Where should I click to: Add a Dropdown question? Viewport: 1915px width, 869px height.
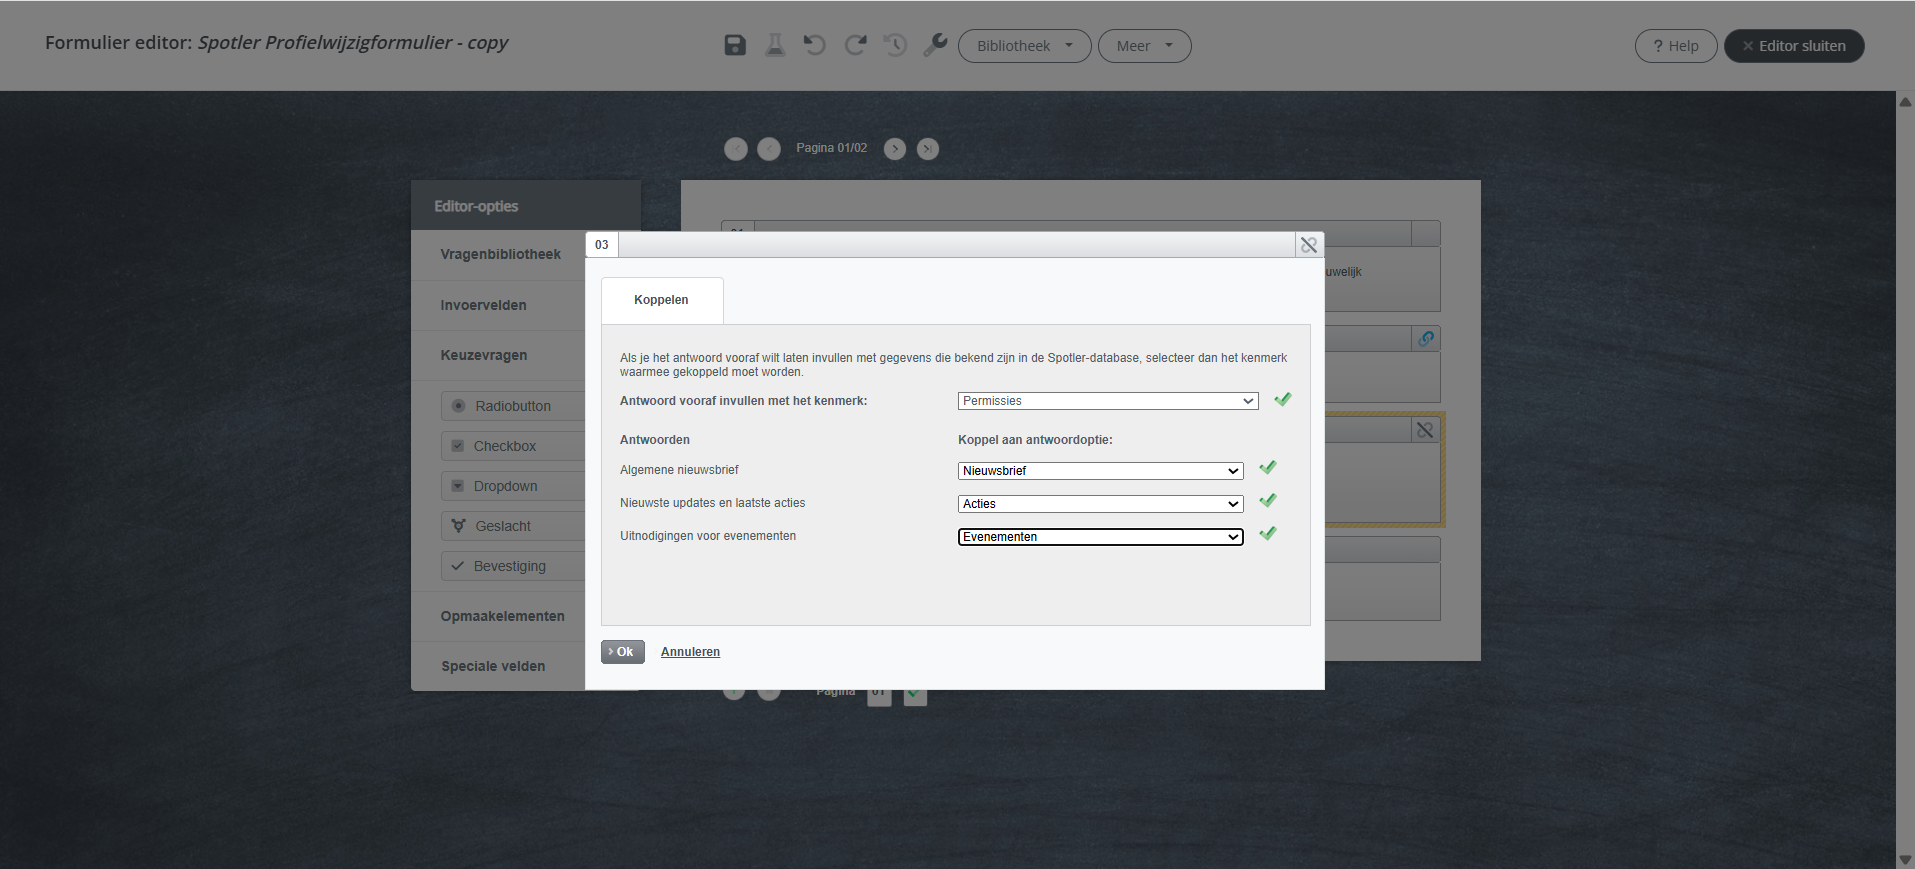(x=513, y=486)
